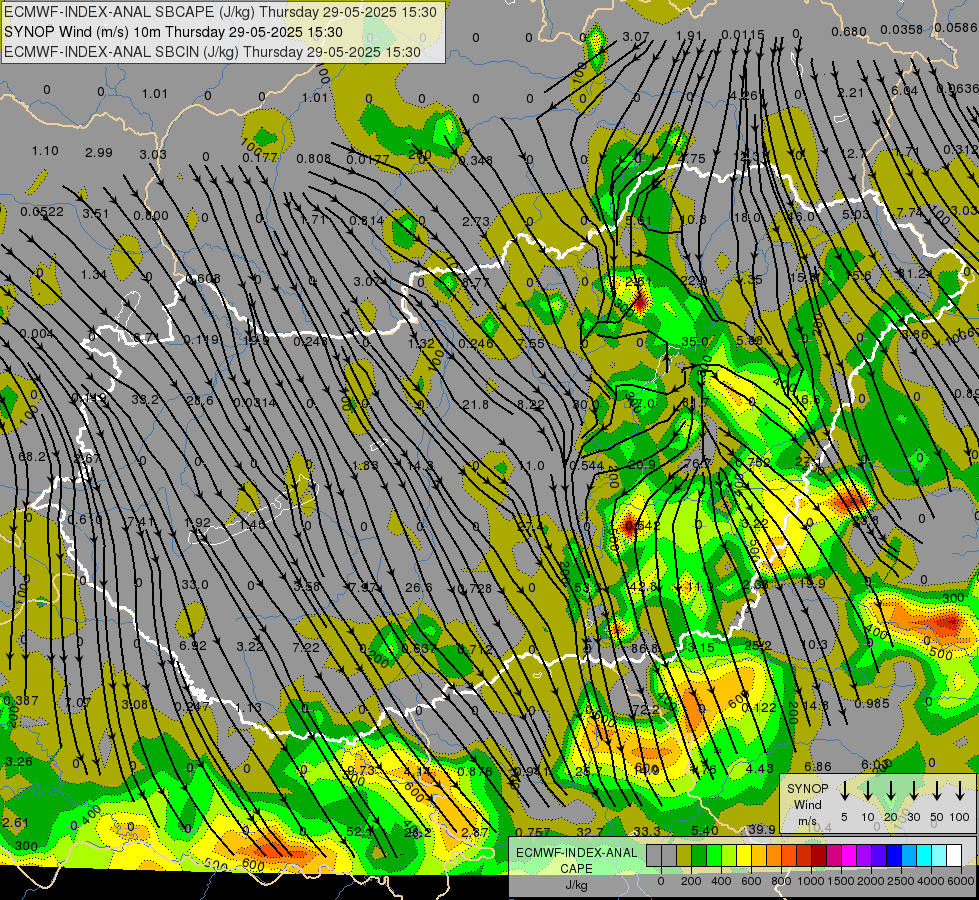
Task: Click the '1500' tick label on the CAPE scale
Action: pyautogui.click(x=842, y=881)
